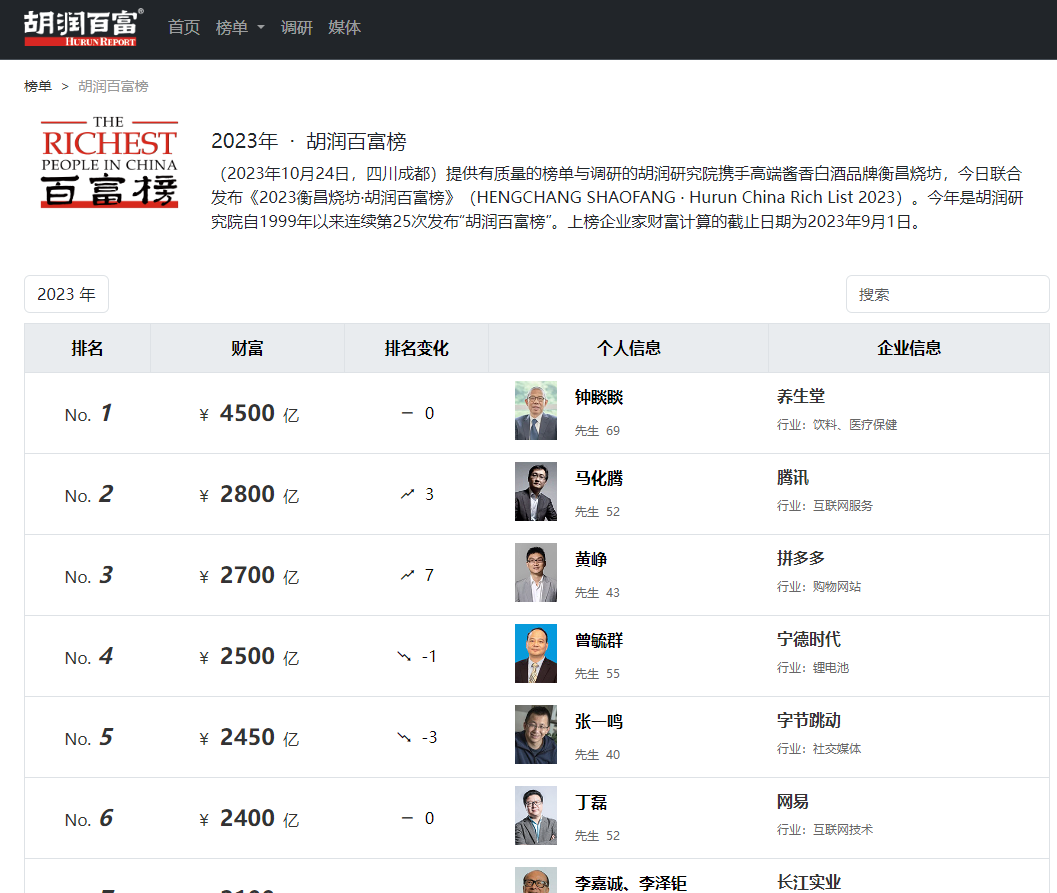
Task: Go to the 调研 research page
Action: tap(297, 28)
